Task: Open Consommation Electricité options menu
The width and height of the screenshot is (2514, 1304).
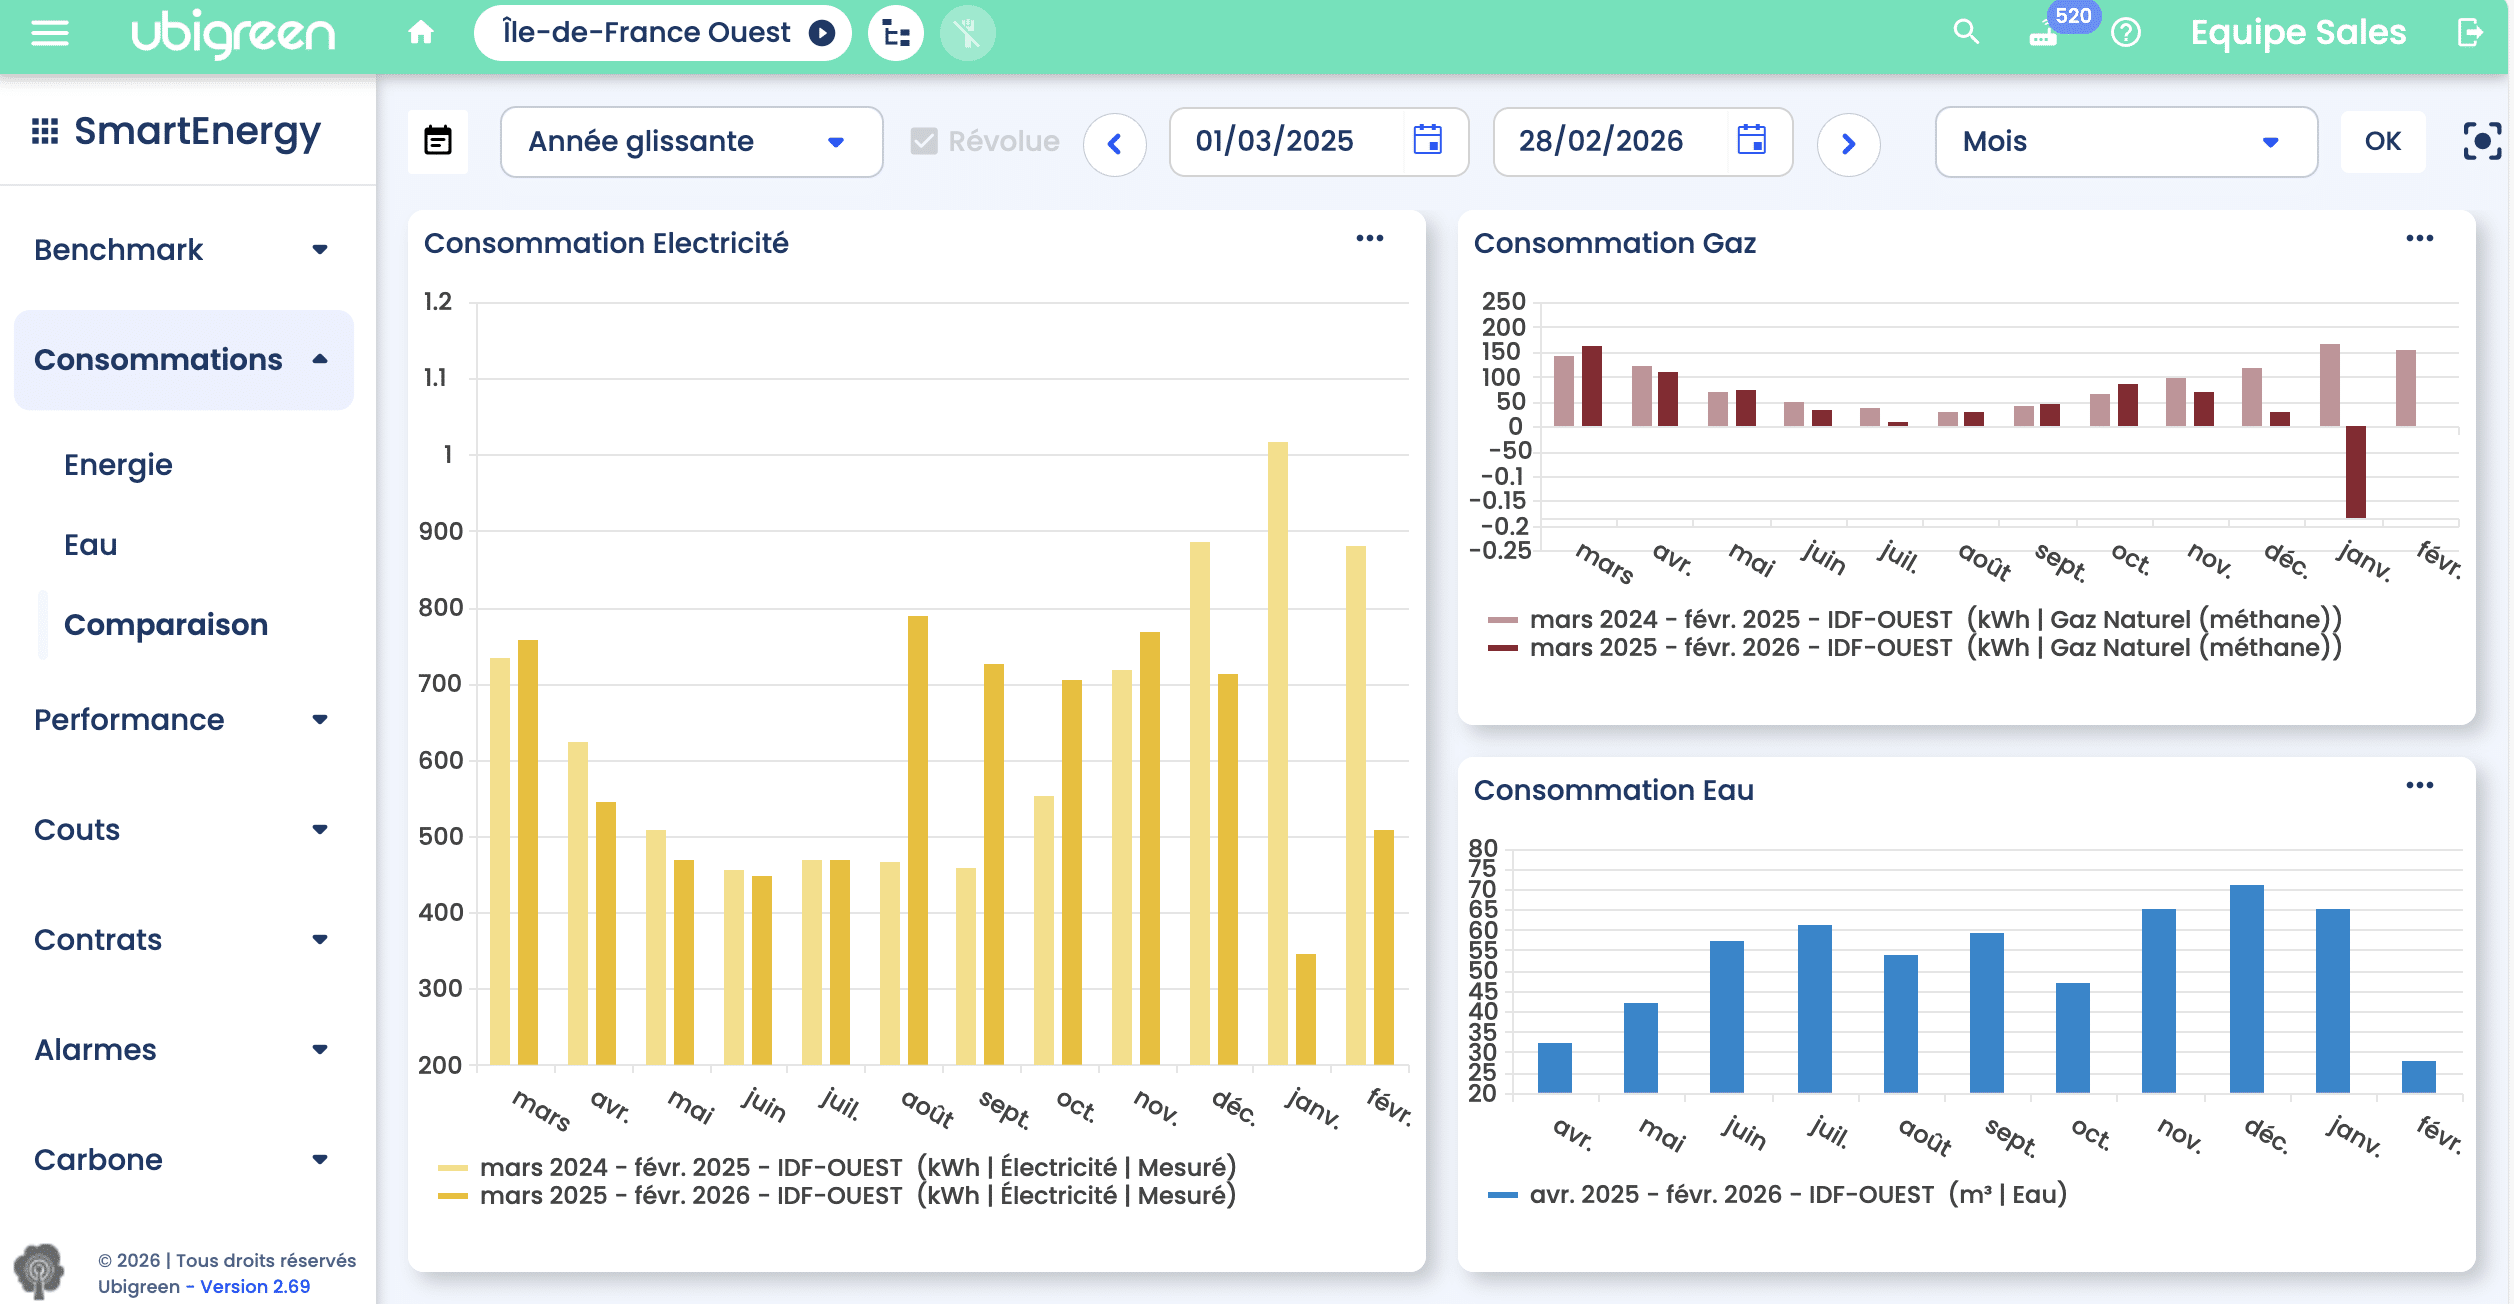Action: click(1370, 238)
